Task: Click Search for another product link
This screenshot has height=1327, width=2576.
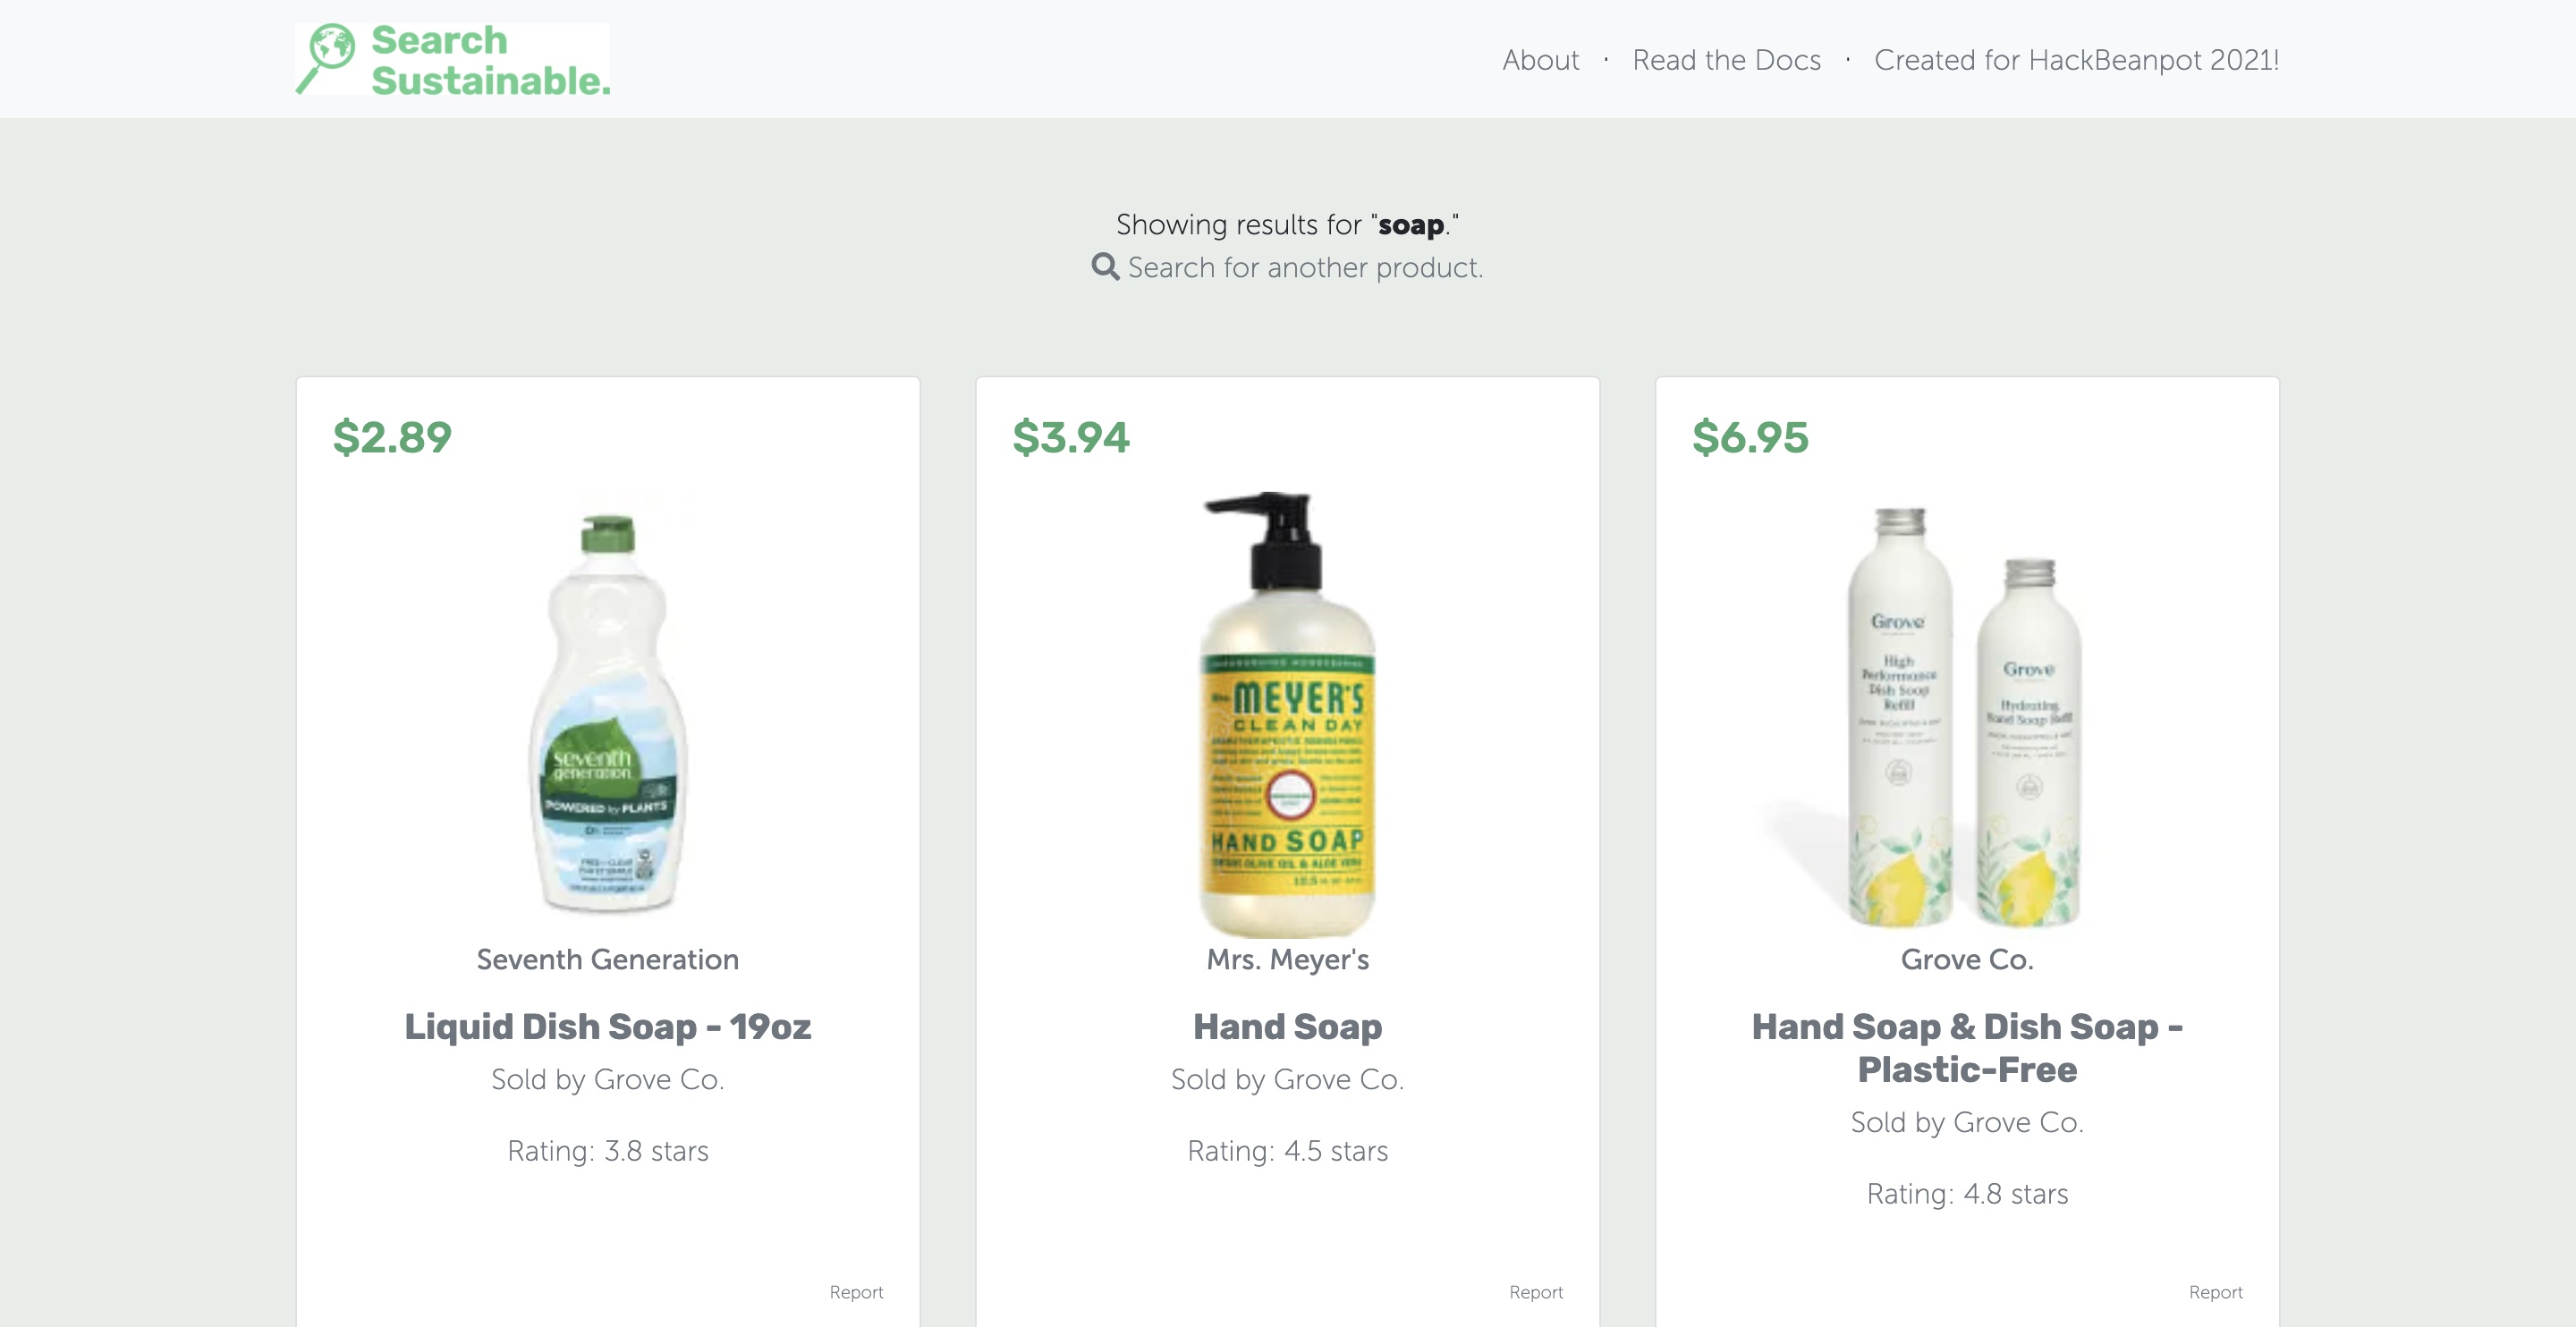Action: tap(1305, 267)
